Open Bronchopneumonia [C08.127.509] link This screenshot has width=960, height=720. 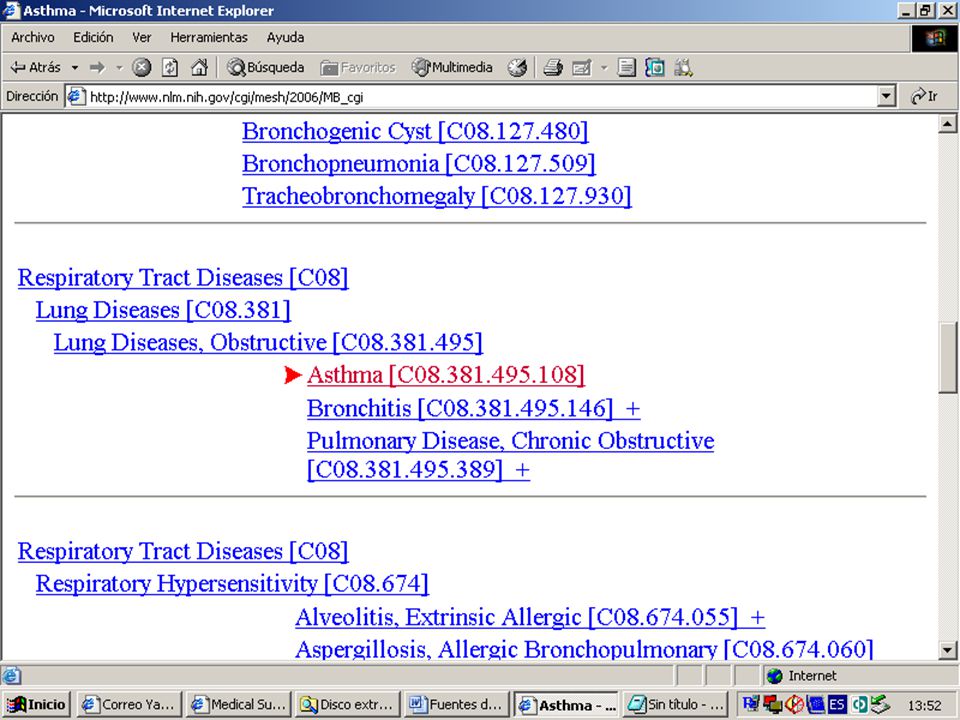click(419, 163)
